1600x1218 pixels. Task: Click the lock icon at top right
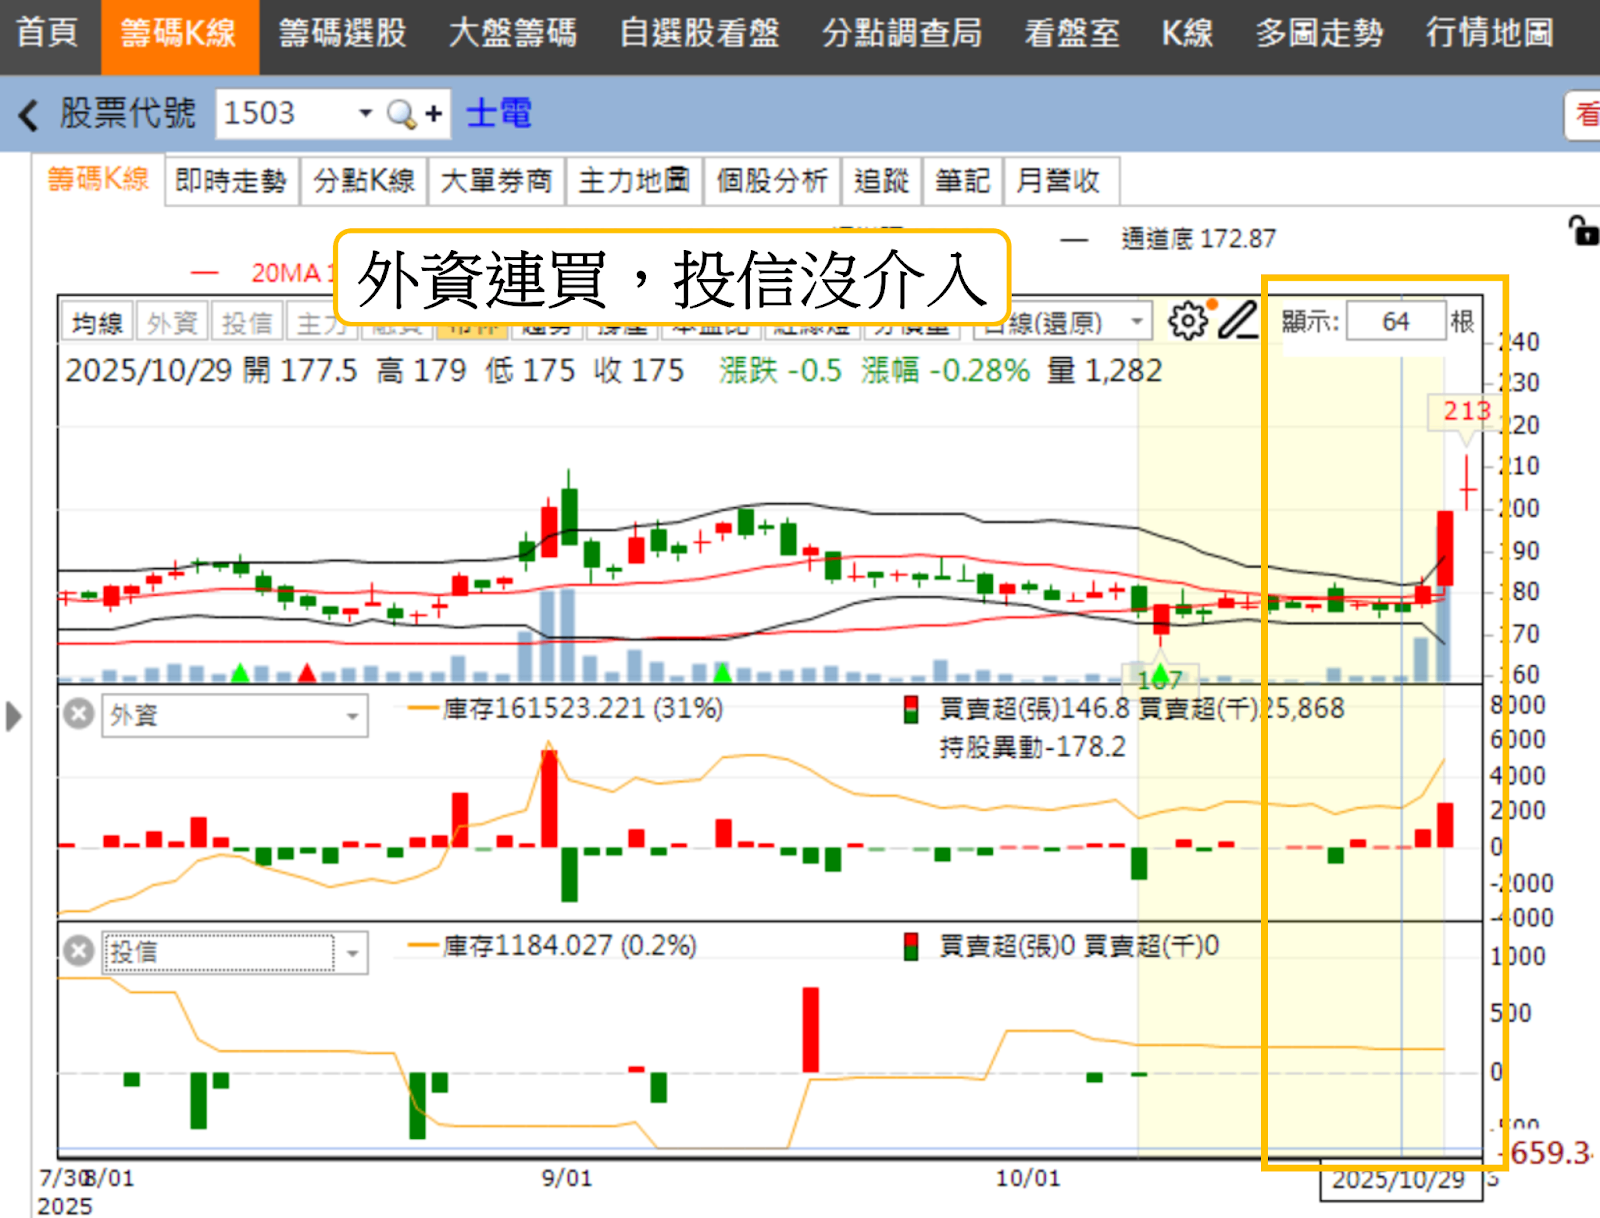pos(1583,230)
